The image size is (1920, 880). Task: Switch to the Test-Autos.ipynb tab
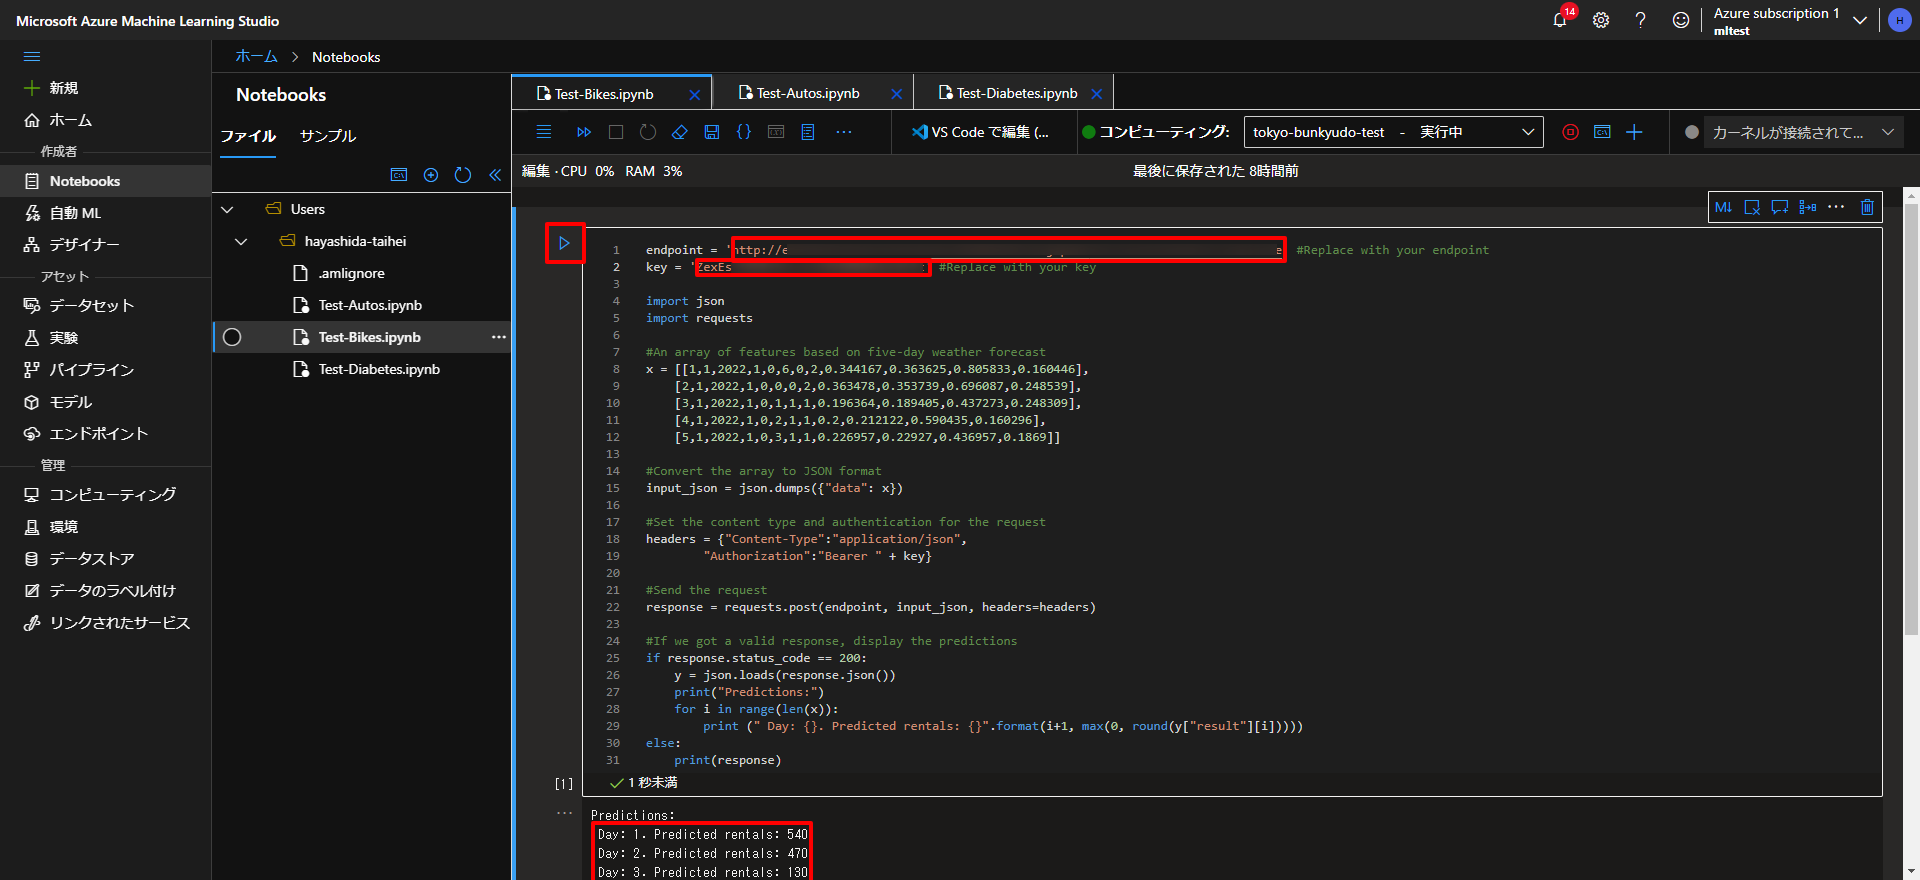click(x=808, y=93)
